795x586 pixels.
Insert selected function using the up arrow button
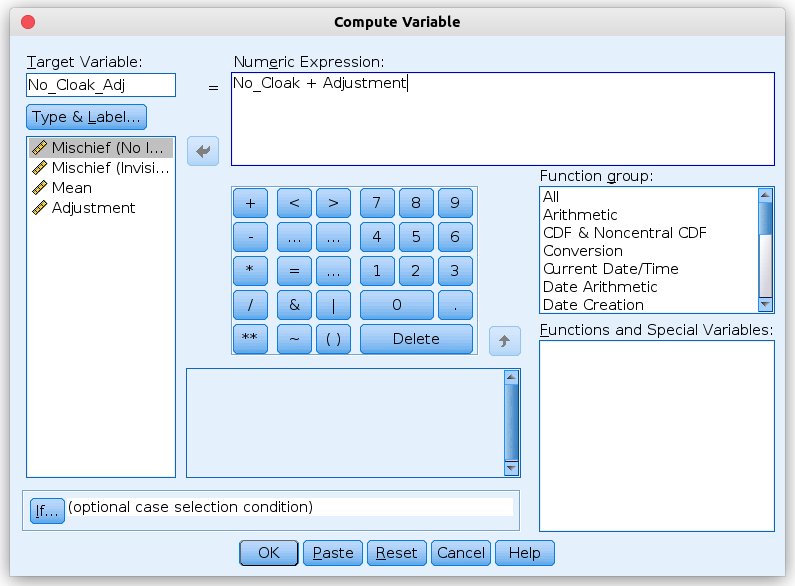point(504,341)
